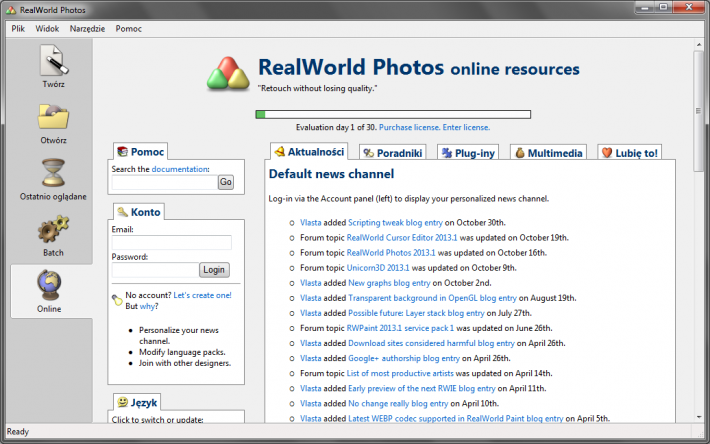Click the Konto panel key icon
This screenshot has width=710, height=444.
click(122, 212)
